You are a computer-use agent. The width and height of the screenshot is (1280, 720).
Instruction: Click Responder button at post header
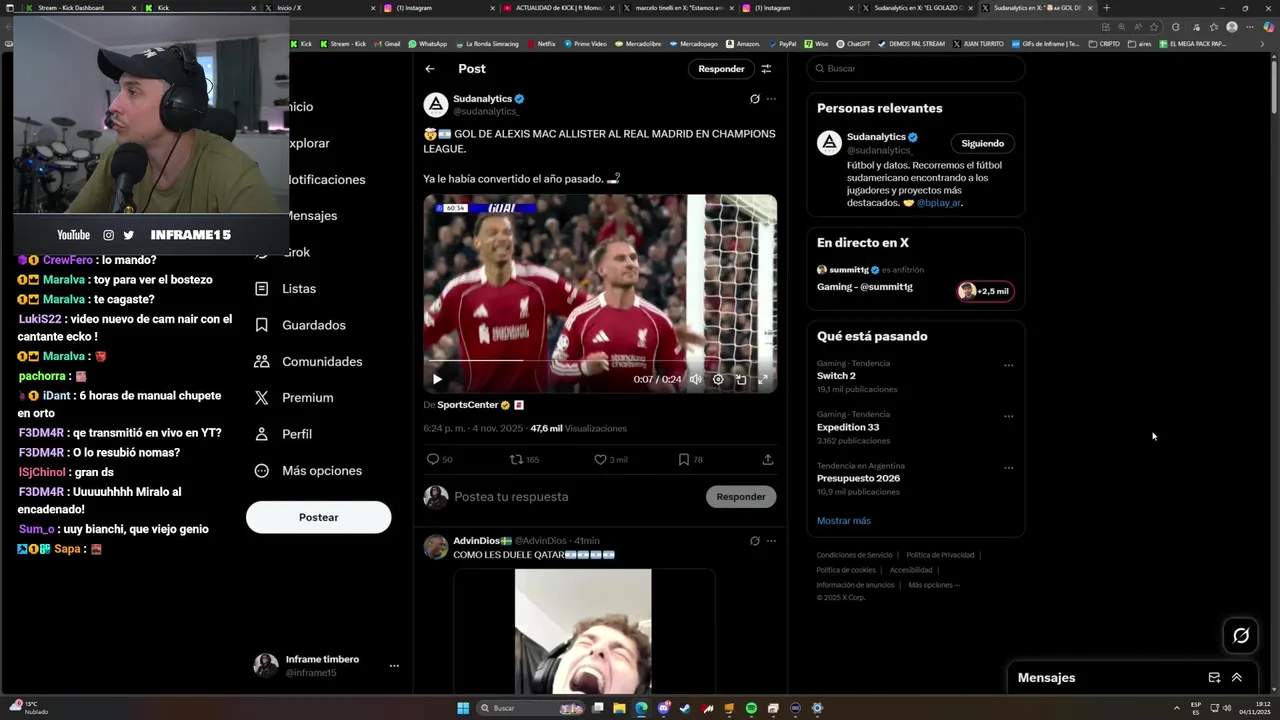(721, 69)
